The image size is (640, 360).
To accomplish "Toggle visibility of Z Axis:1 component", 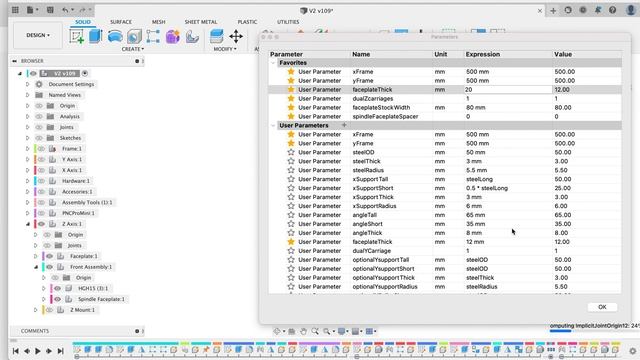I will pos(41,224).
